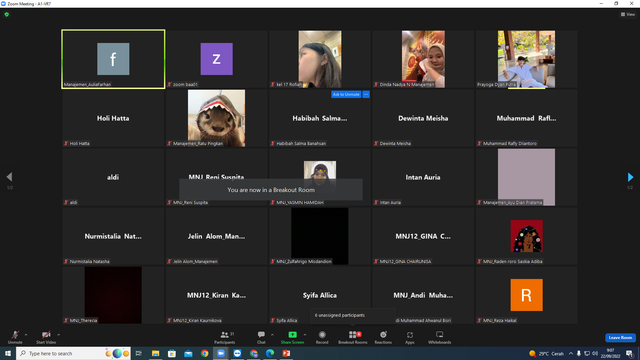The width and height of the screenshot is (640, 360).
Task: Select the kel 17 Rofiah video tile
Action: [320, 59]
